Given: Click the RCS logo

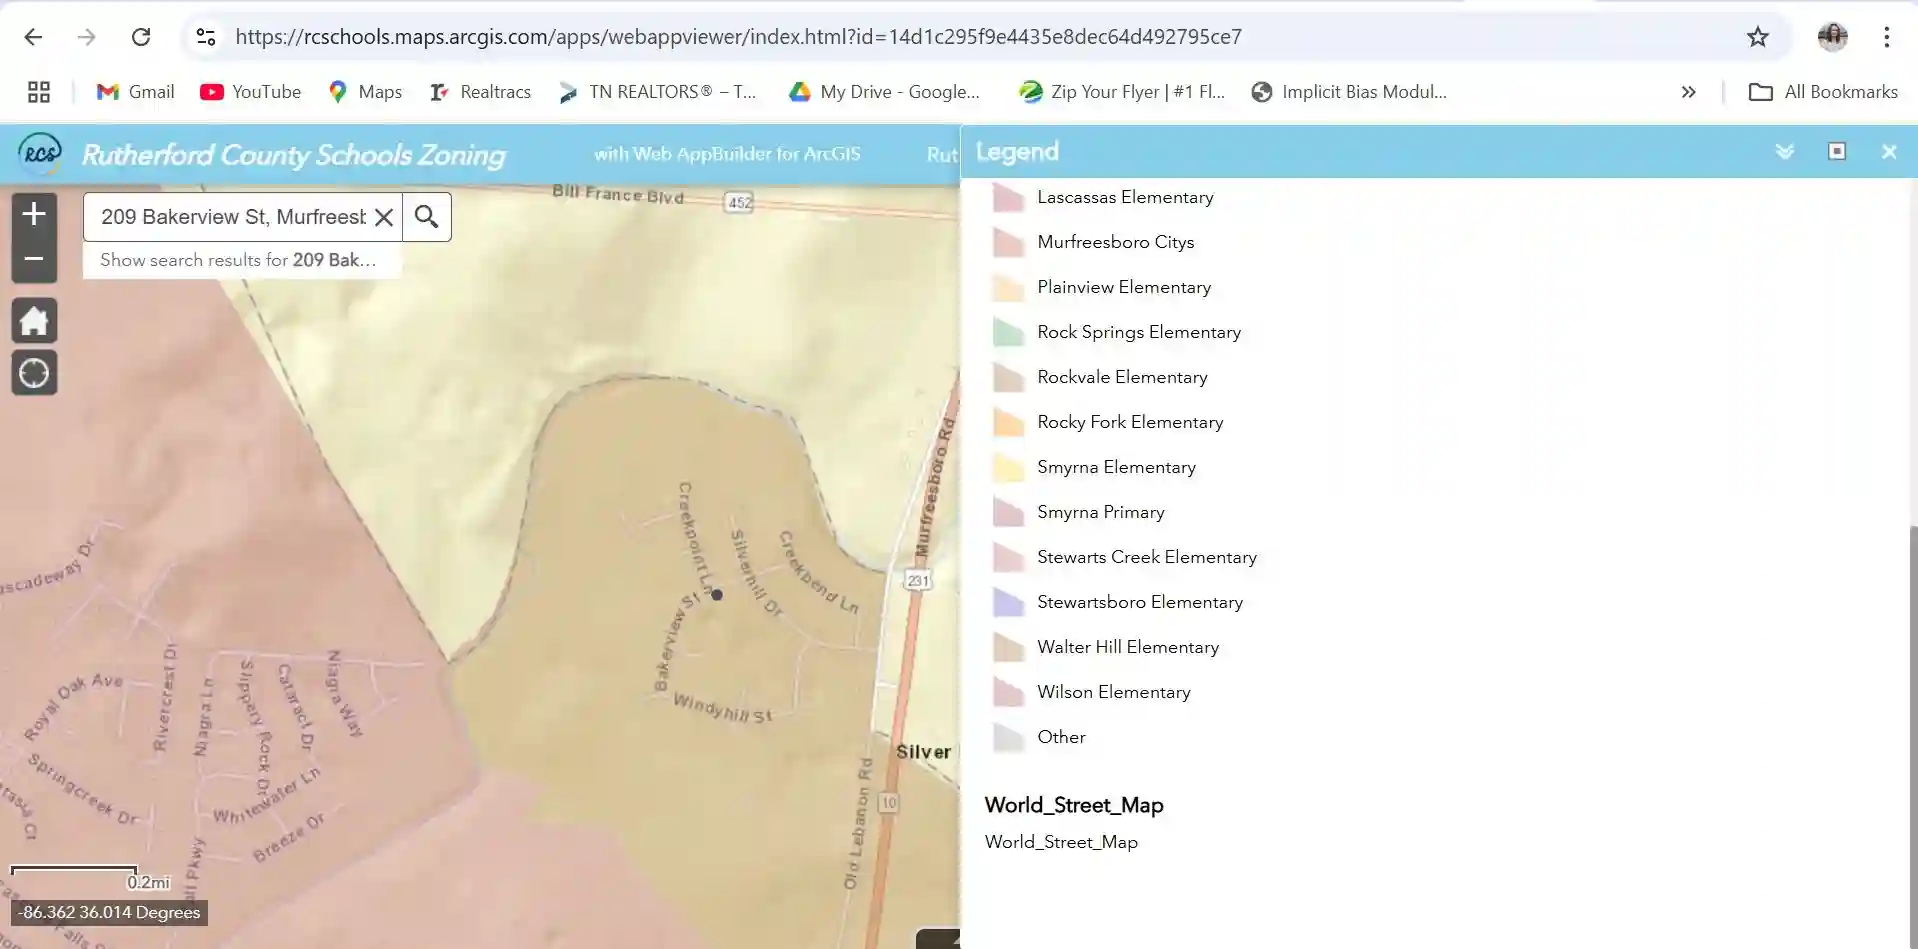Looking at the screenshot, I should coord(41,154).
